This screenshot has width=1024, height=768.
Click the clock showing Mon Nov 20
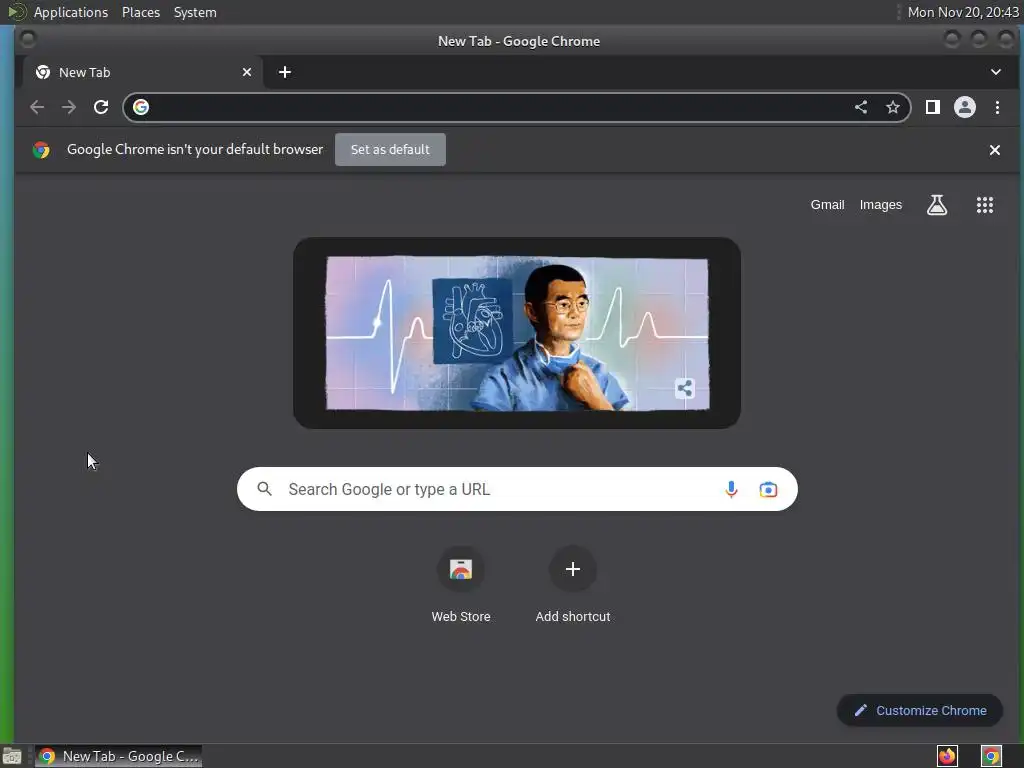click(963, 12)
